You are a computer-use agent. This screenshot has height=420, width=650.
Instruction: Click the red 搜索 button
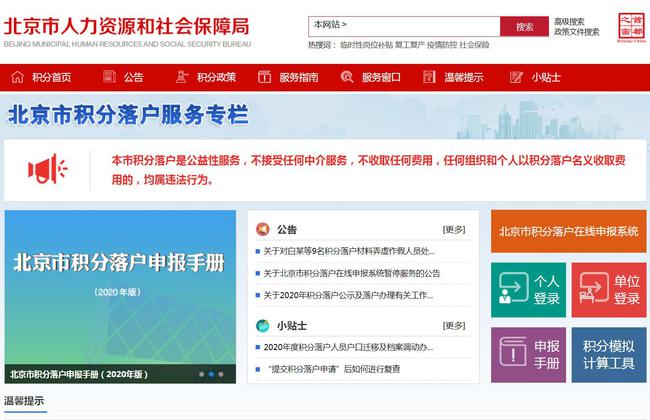(524, 27)
